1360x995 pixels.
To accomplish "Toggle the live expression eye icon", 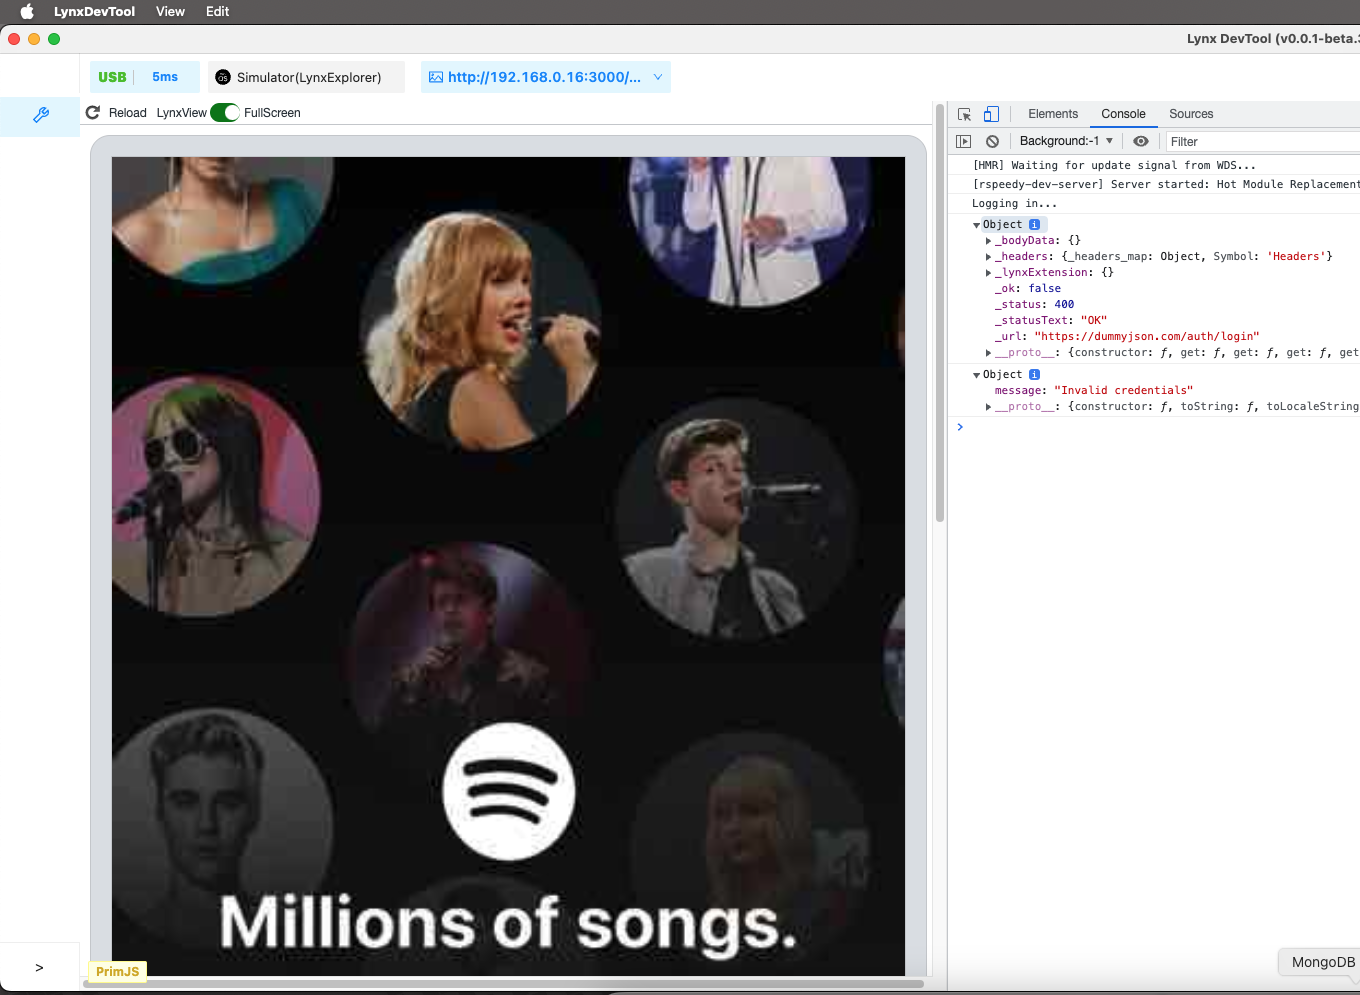I will pyautogui.click(x=1140, y=141).
